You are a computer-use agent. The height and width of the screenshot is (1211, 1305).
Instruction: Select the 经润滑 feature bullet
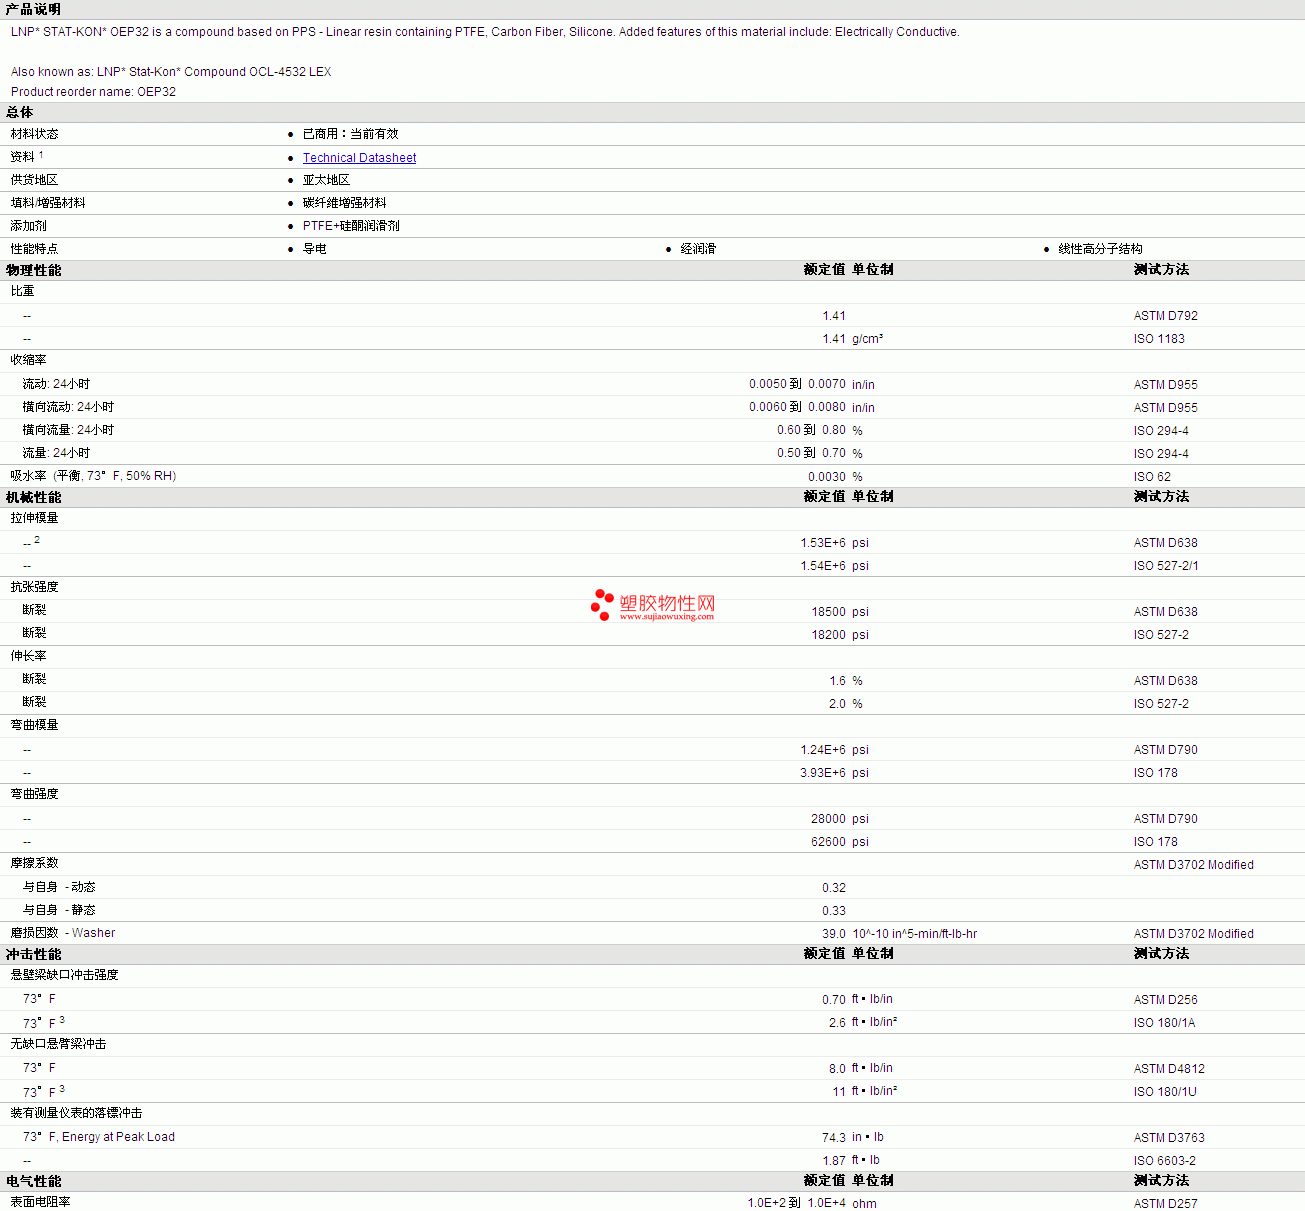pyautogui.click(x=698, y=249)
